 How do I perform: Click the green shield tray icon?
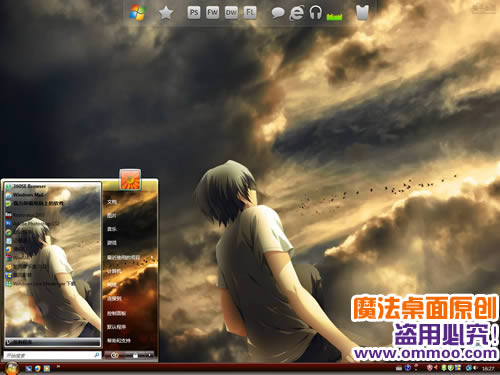click(450, 368)
